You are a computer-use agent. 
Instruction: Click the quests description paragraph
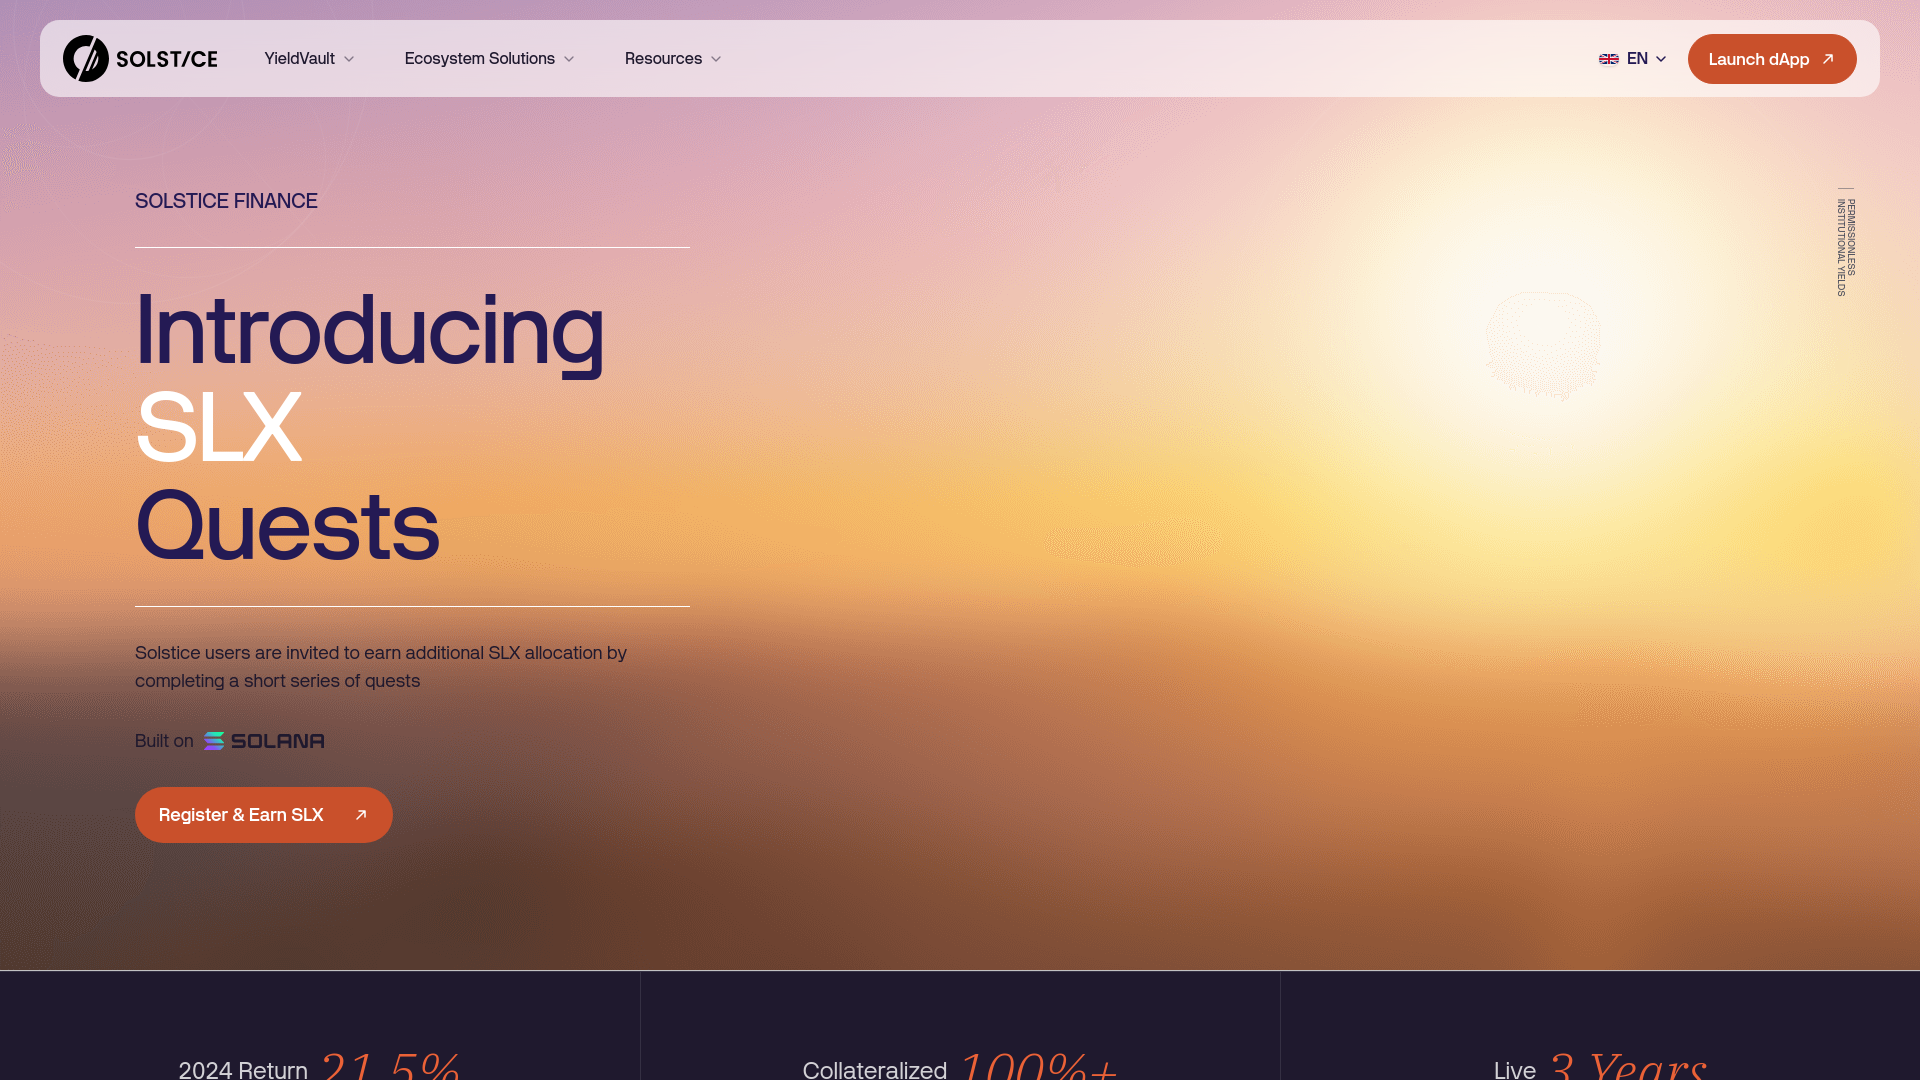coord(381,667)
